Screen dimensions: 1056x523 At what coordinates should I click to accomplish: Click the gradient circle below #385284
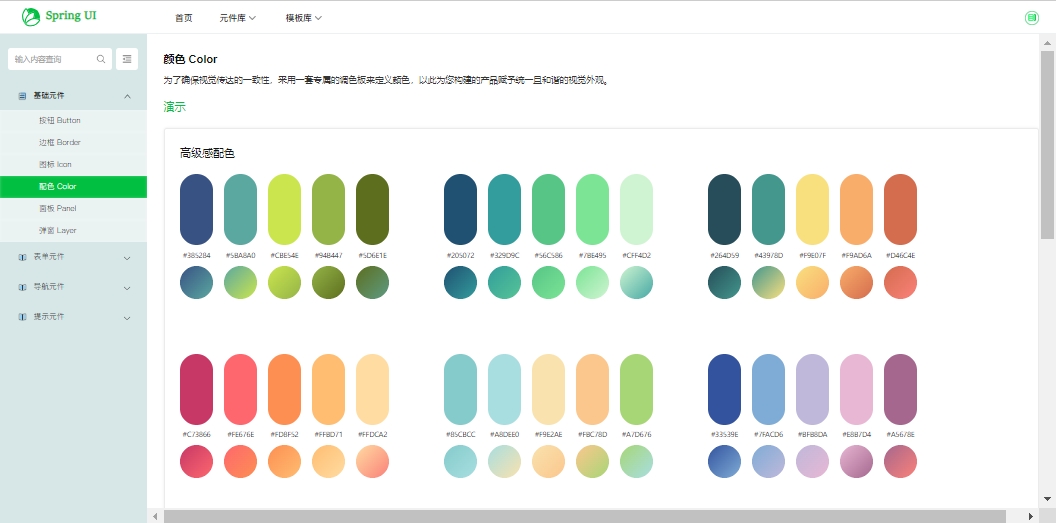(x=197, y=282)
